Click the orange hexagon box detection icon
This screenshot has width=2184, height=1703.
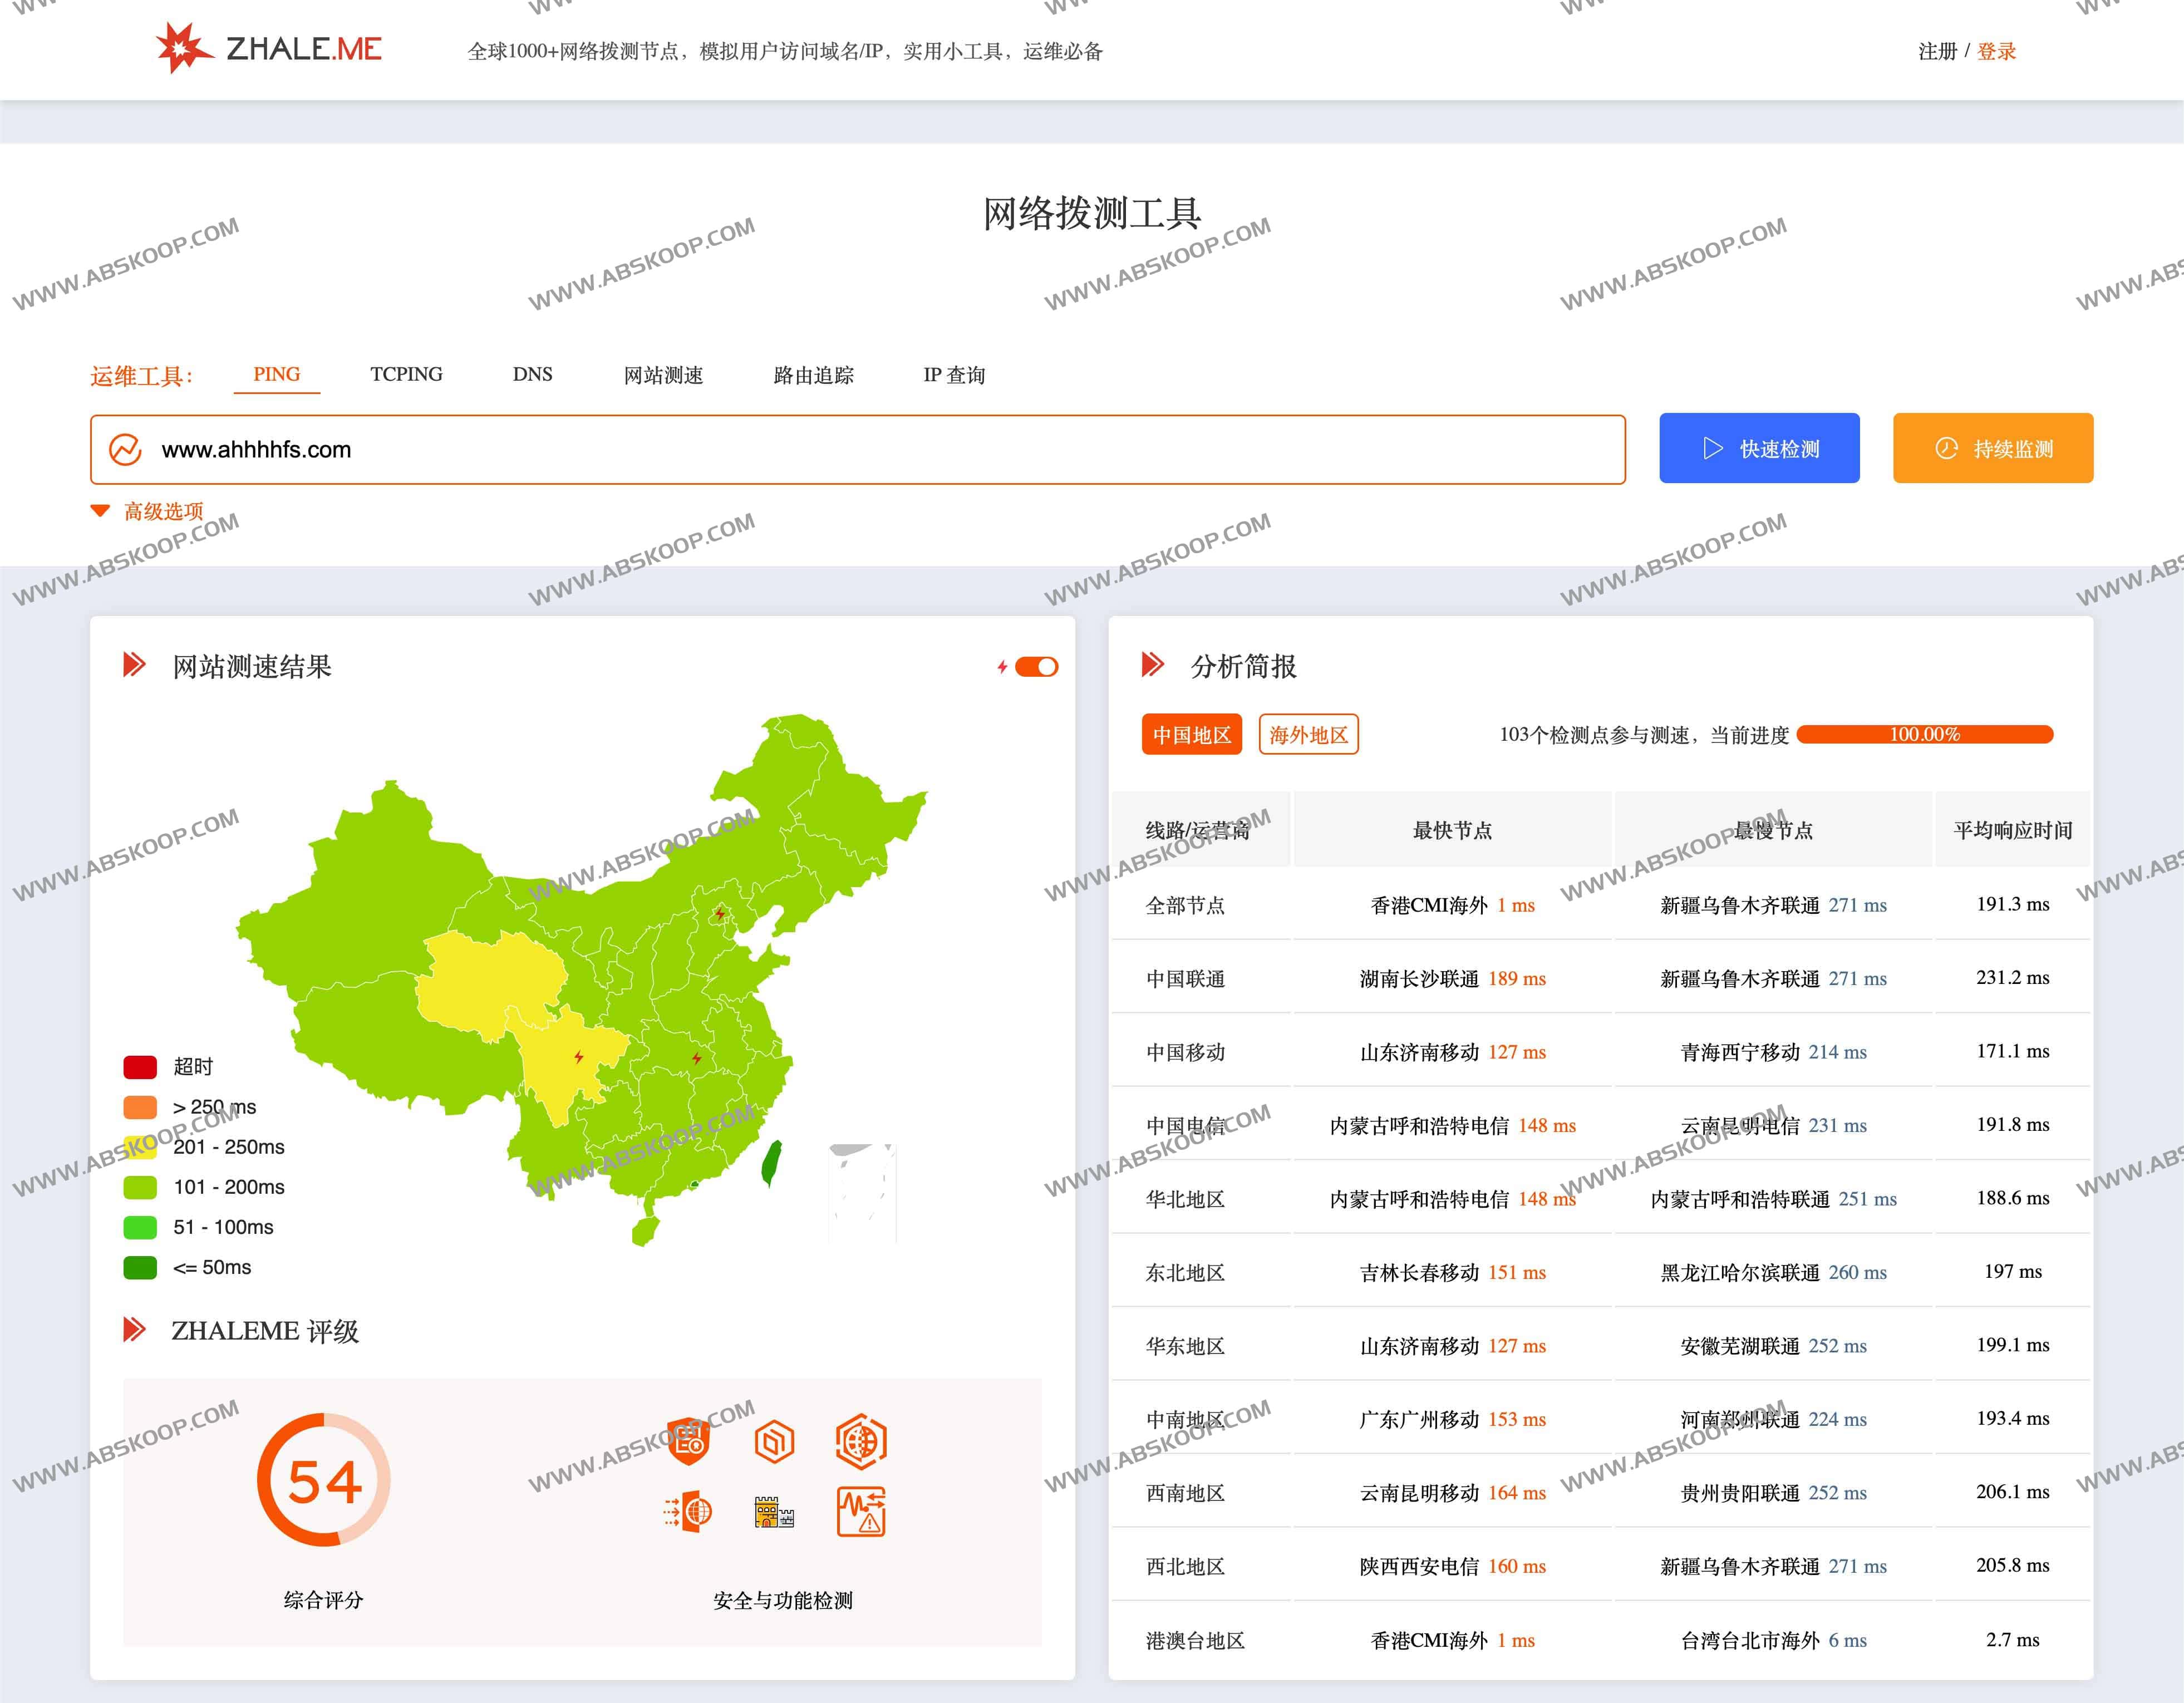(x=776, y=1441)
